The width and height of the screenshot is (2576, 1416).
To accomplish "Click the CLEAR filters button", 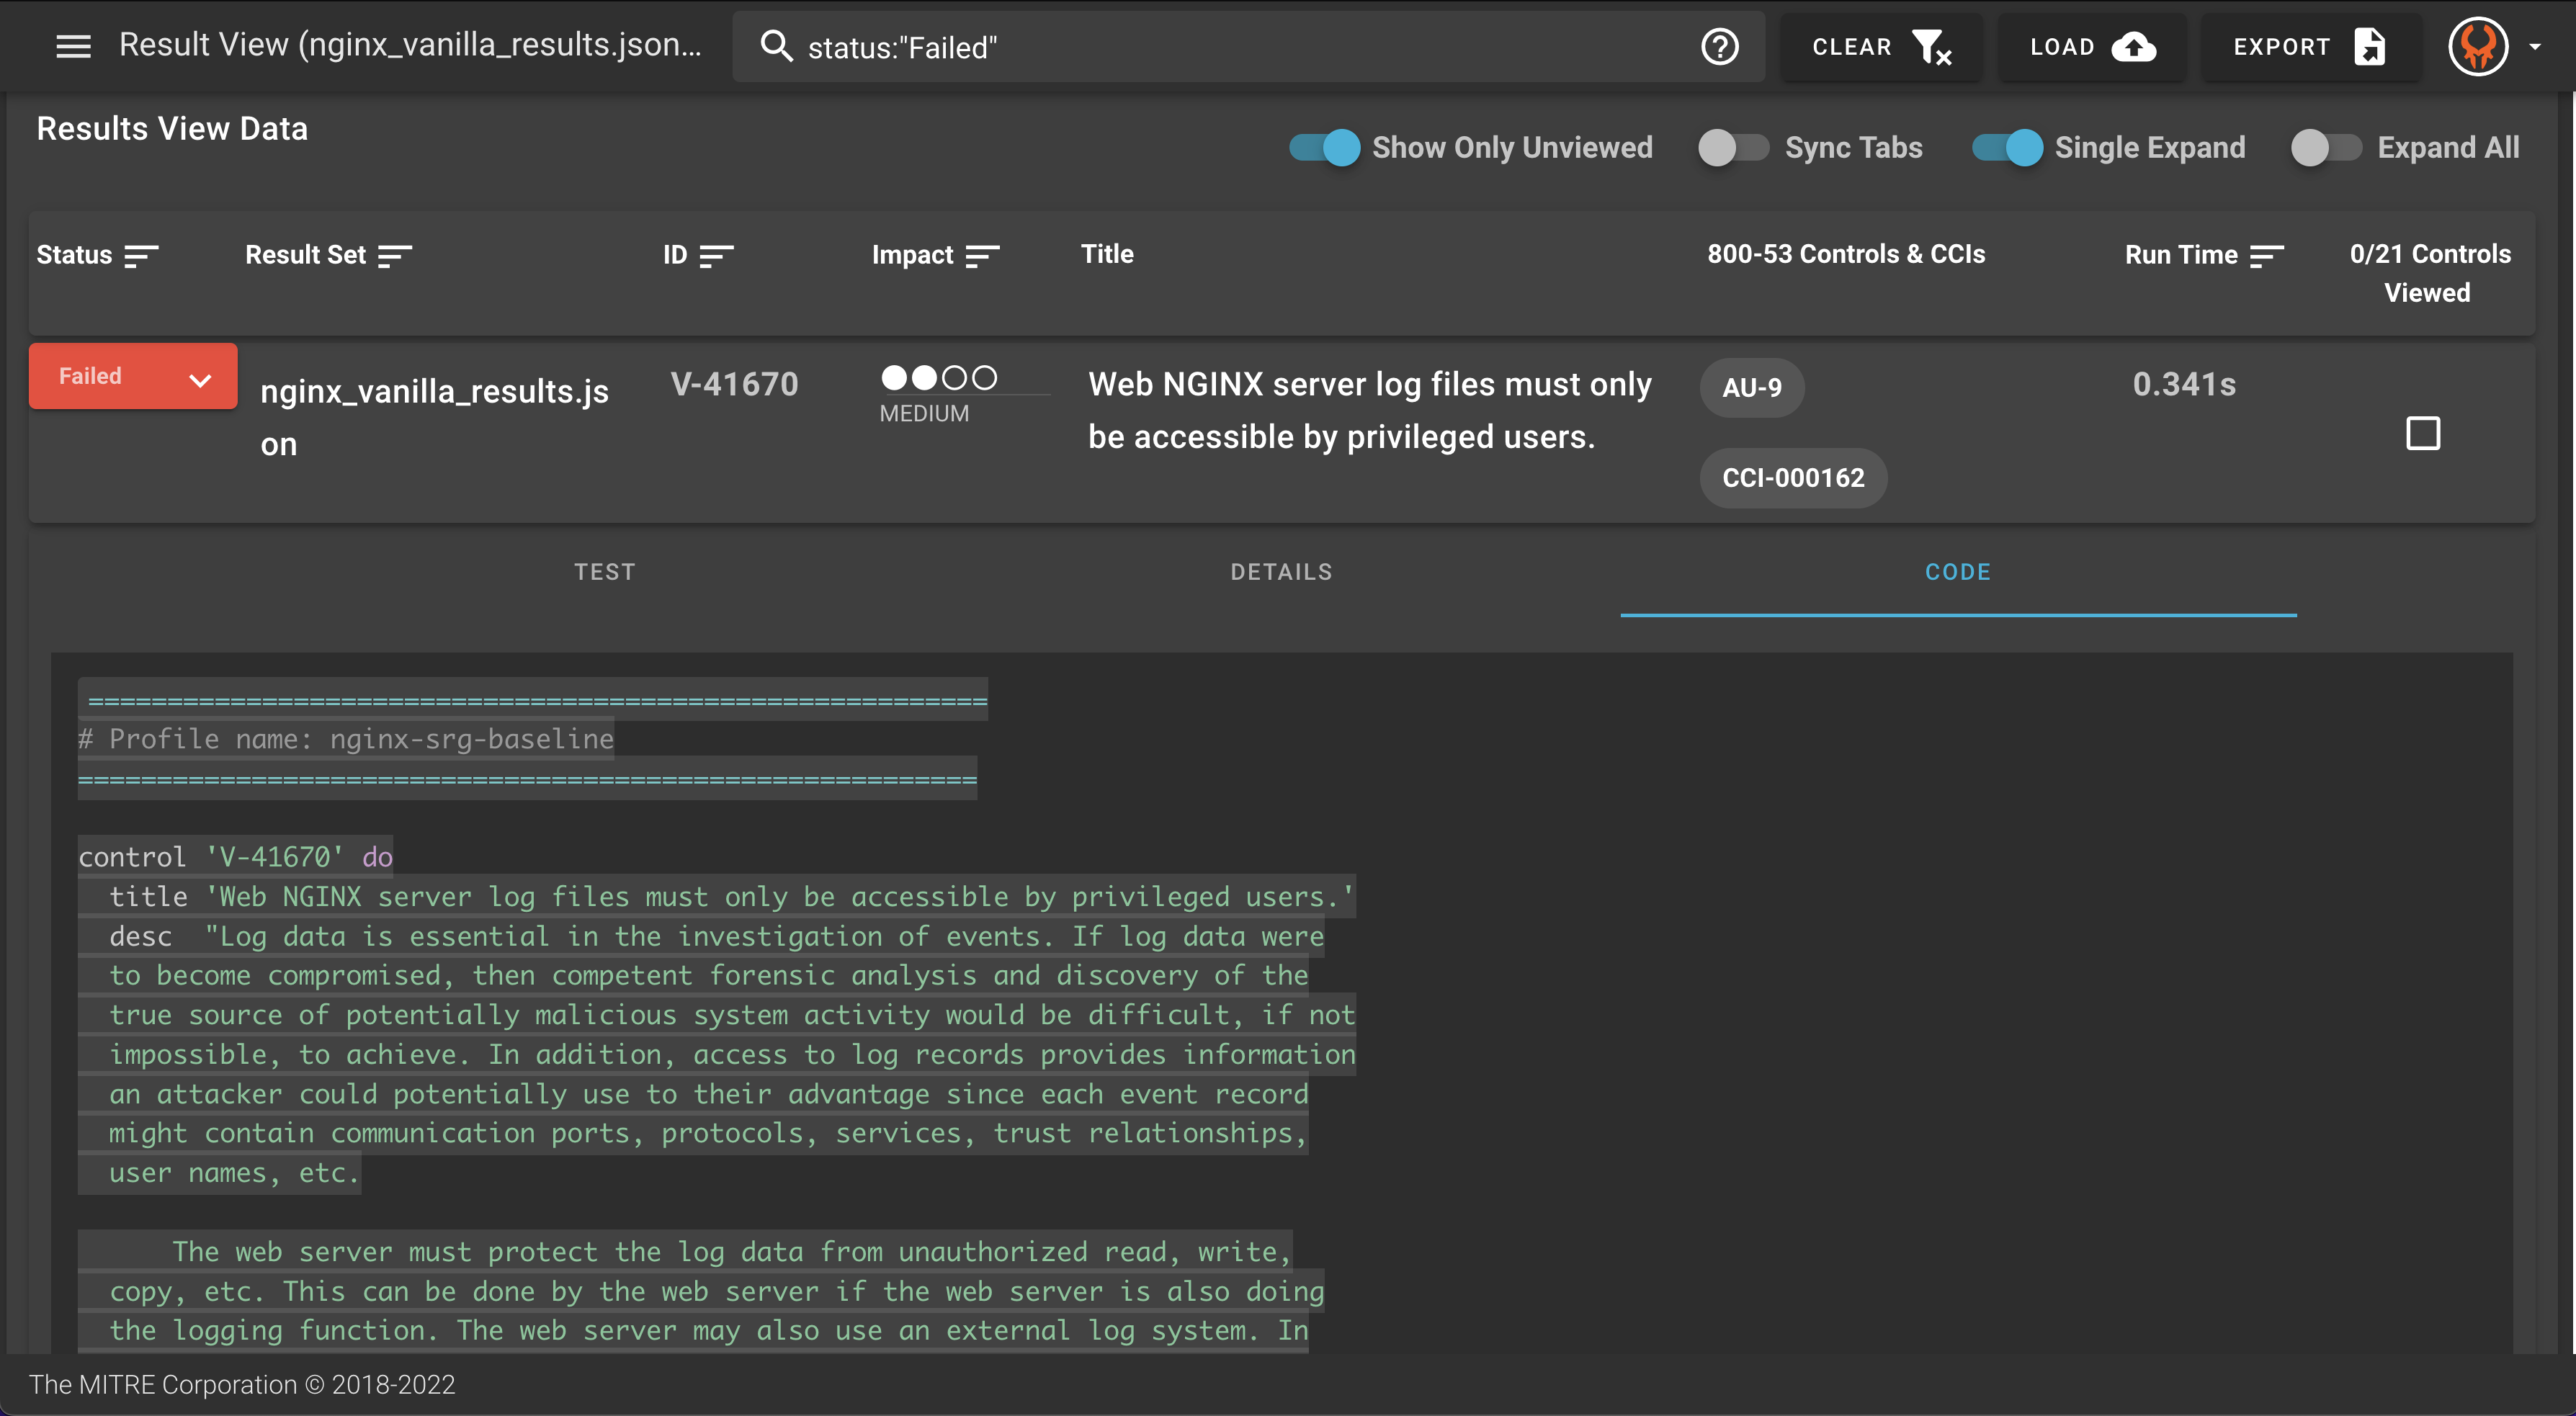I will click(1881, 46).
